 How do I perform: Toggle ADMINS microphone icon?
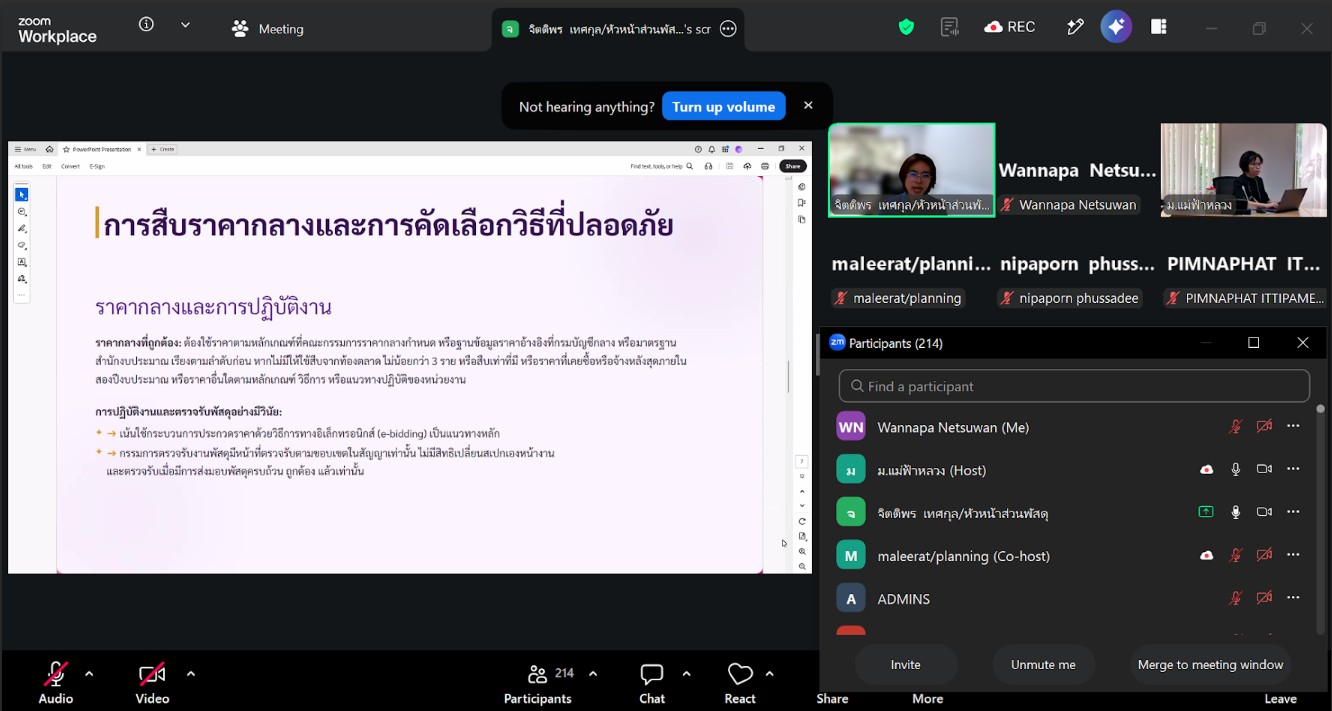click(1235, 598)
